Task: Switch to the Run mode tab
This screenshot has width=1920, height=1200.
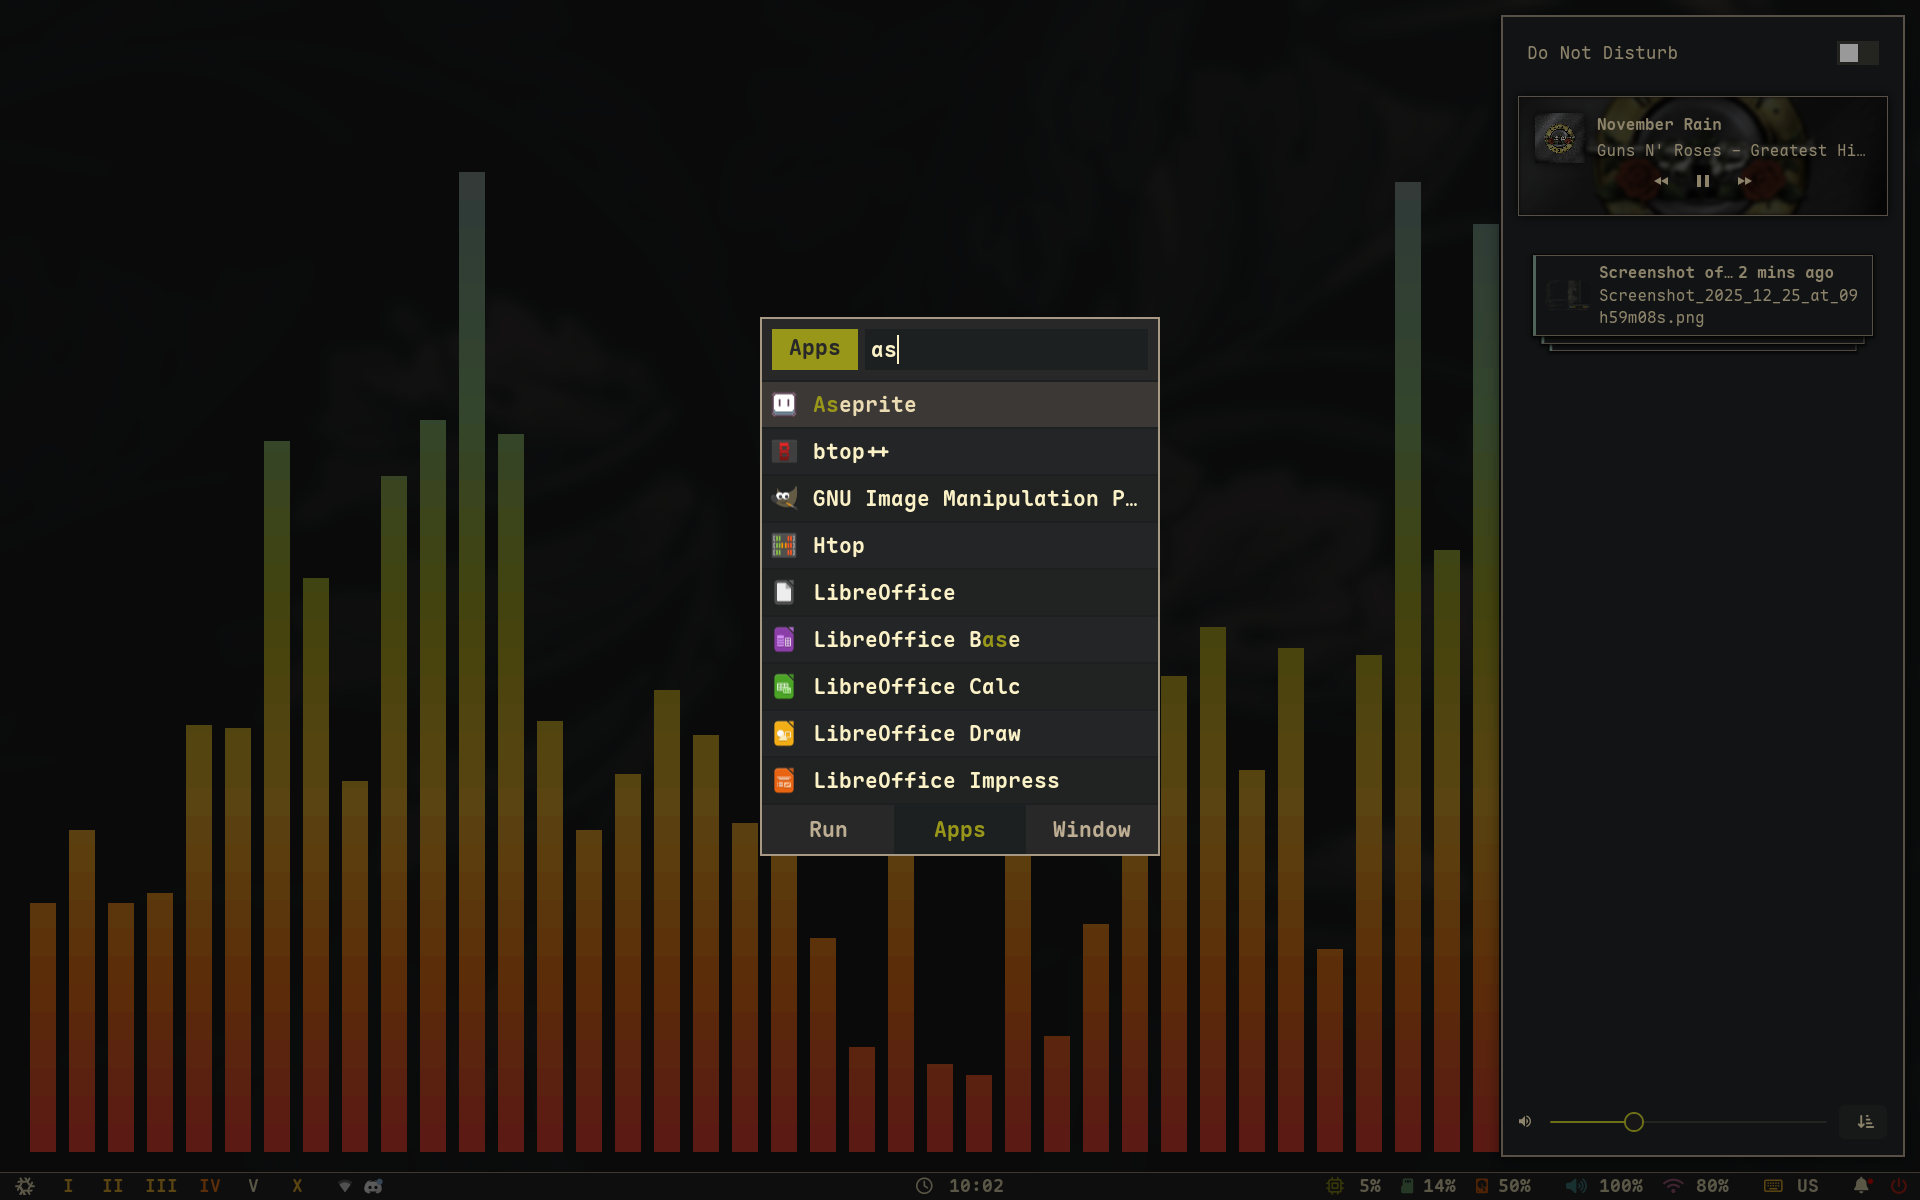Action: (x=828, y=830)
